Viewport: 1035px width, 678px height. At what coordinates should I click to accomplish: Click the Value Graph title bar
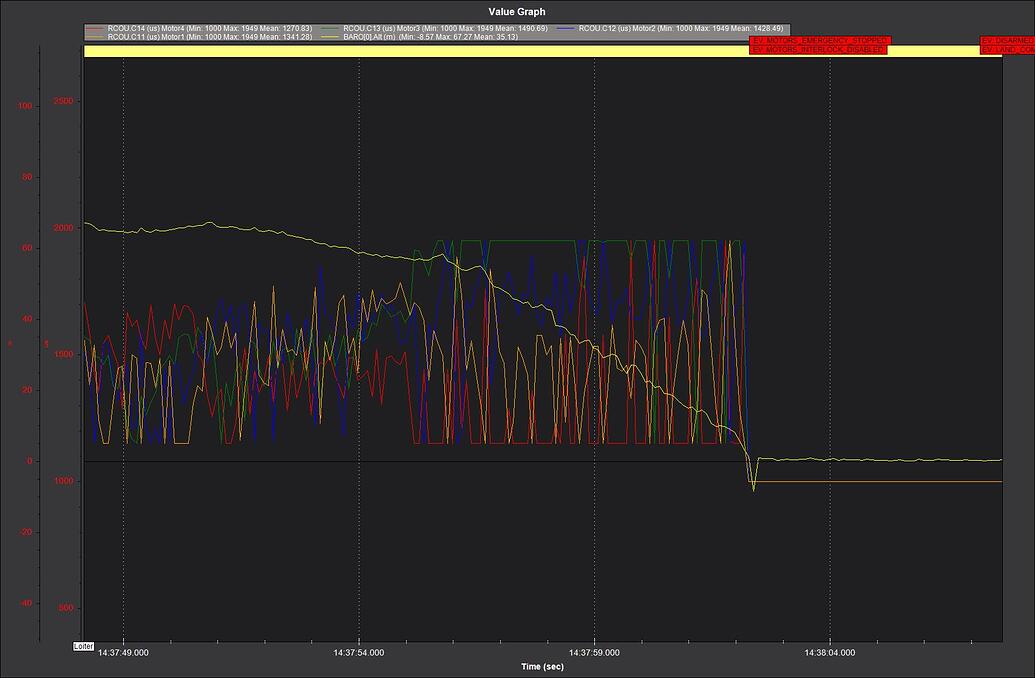click(x=517, y=12)
